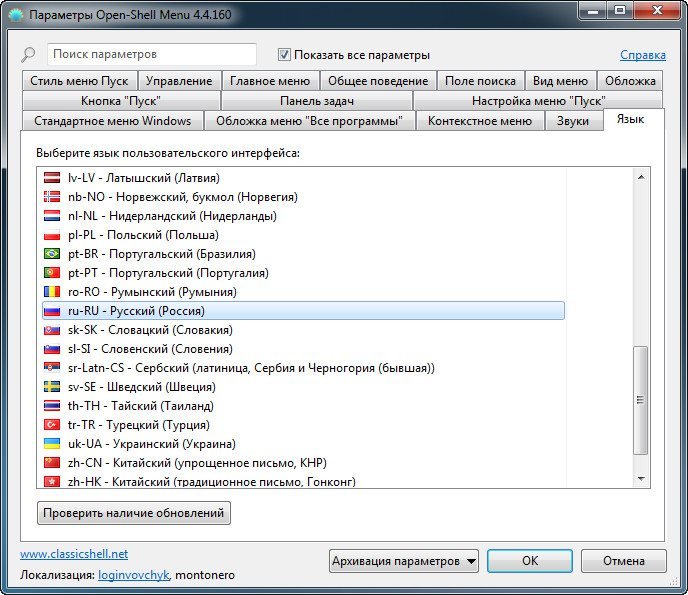Viewport: 688px width, 595px height.
Task: Click the Slovakia flag icon
Action: (52, 330)
